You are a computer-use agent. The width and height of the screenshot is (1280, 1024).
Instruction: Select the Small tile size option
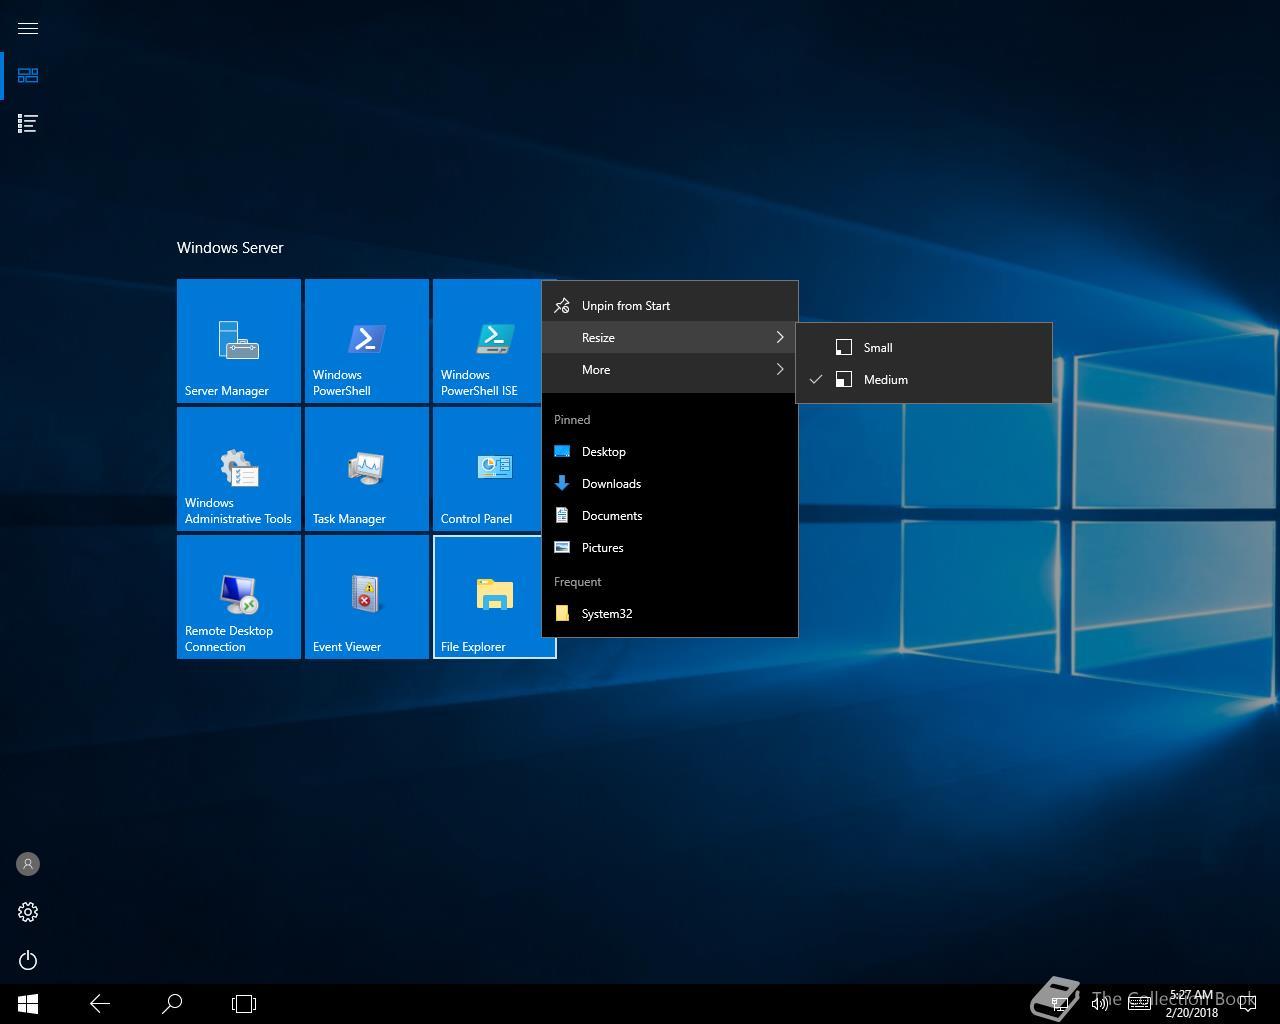point(878,348)
